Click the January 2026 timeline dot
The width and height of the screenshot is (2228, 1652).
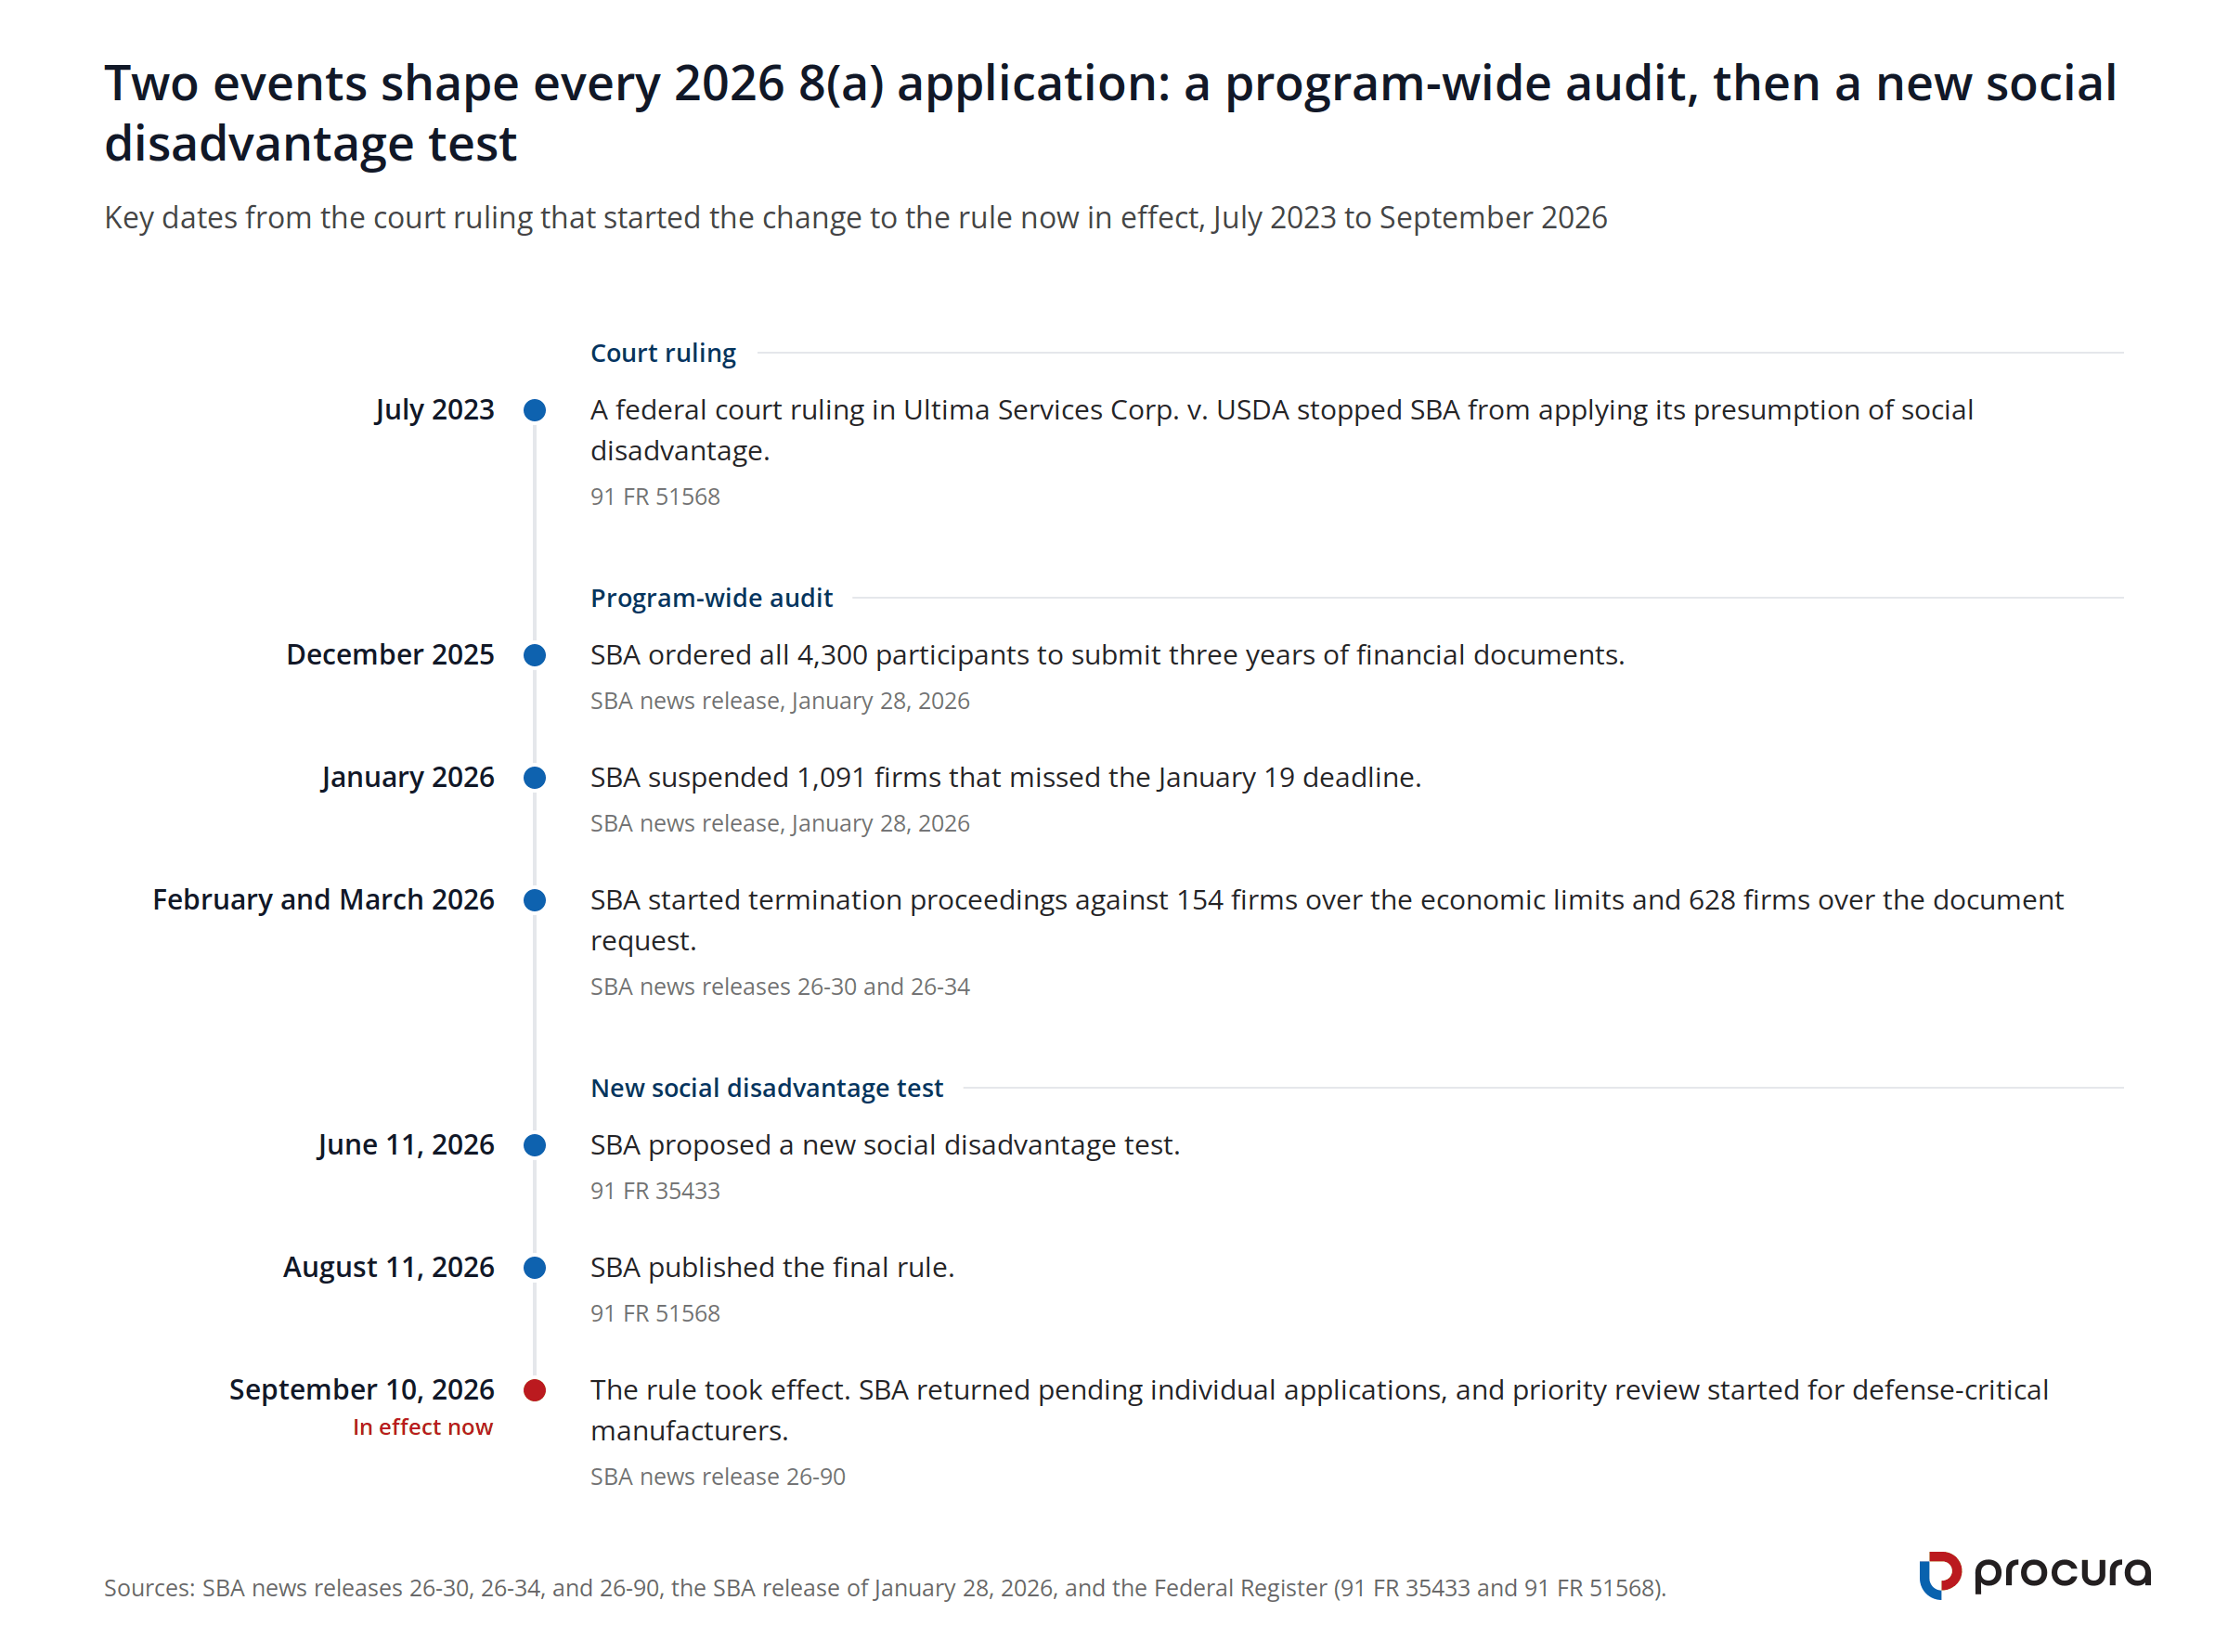(x=535, y=777)
